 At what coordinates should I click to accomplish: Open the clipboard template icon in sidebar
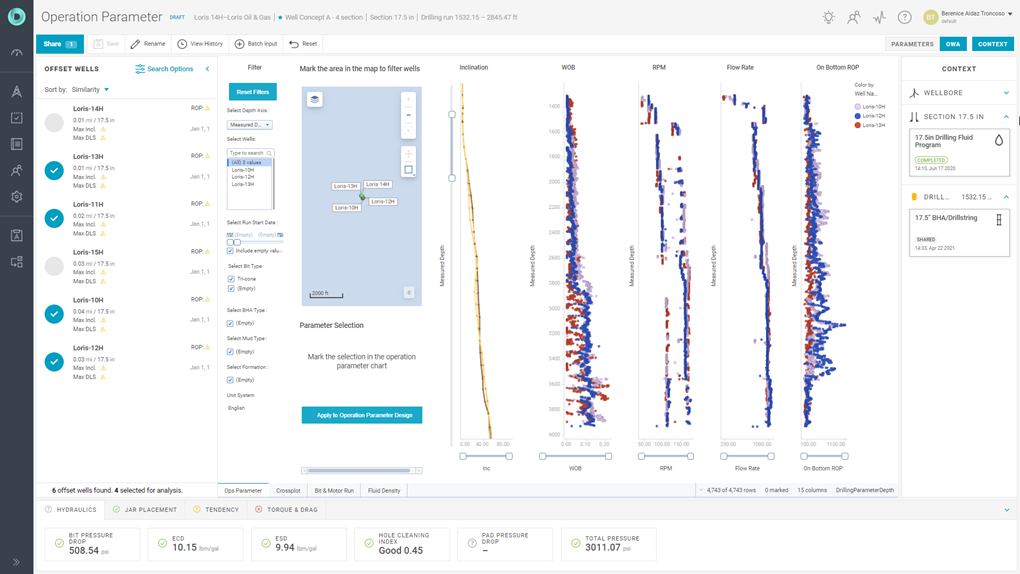click(x=17, y=236)
